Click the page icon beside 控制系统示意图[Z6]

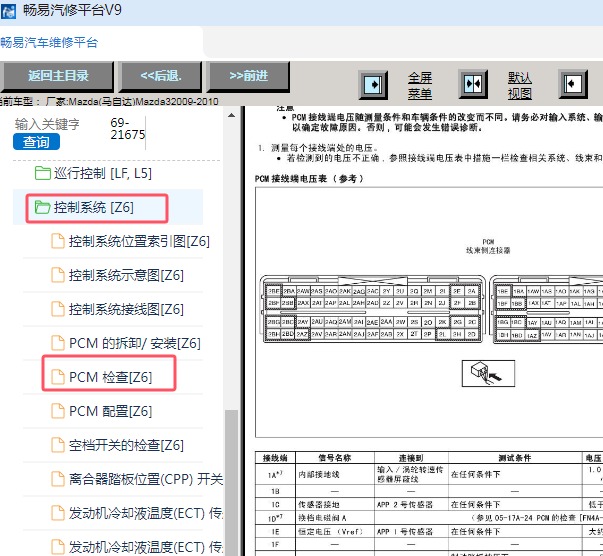tap(57, 275)
